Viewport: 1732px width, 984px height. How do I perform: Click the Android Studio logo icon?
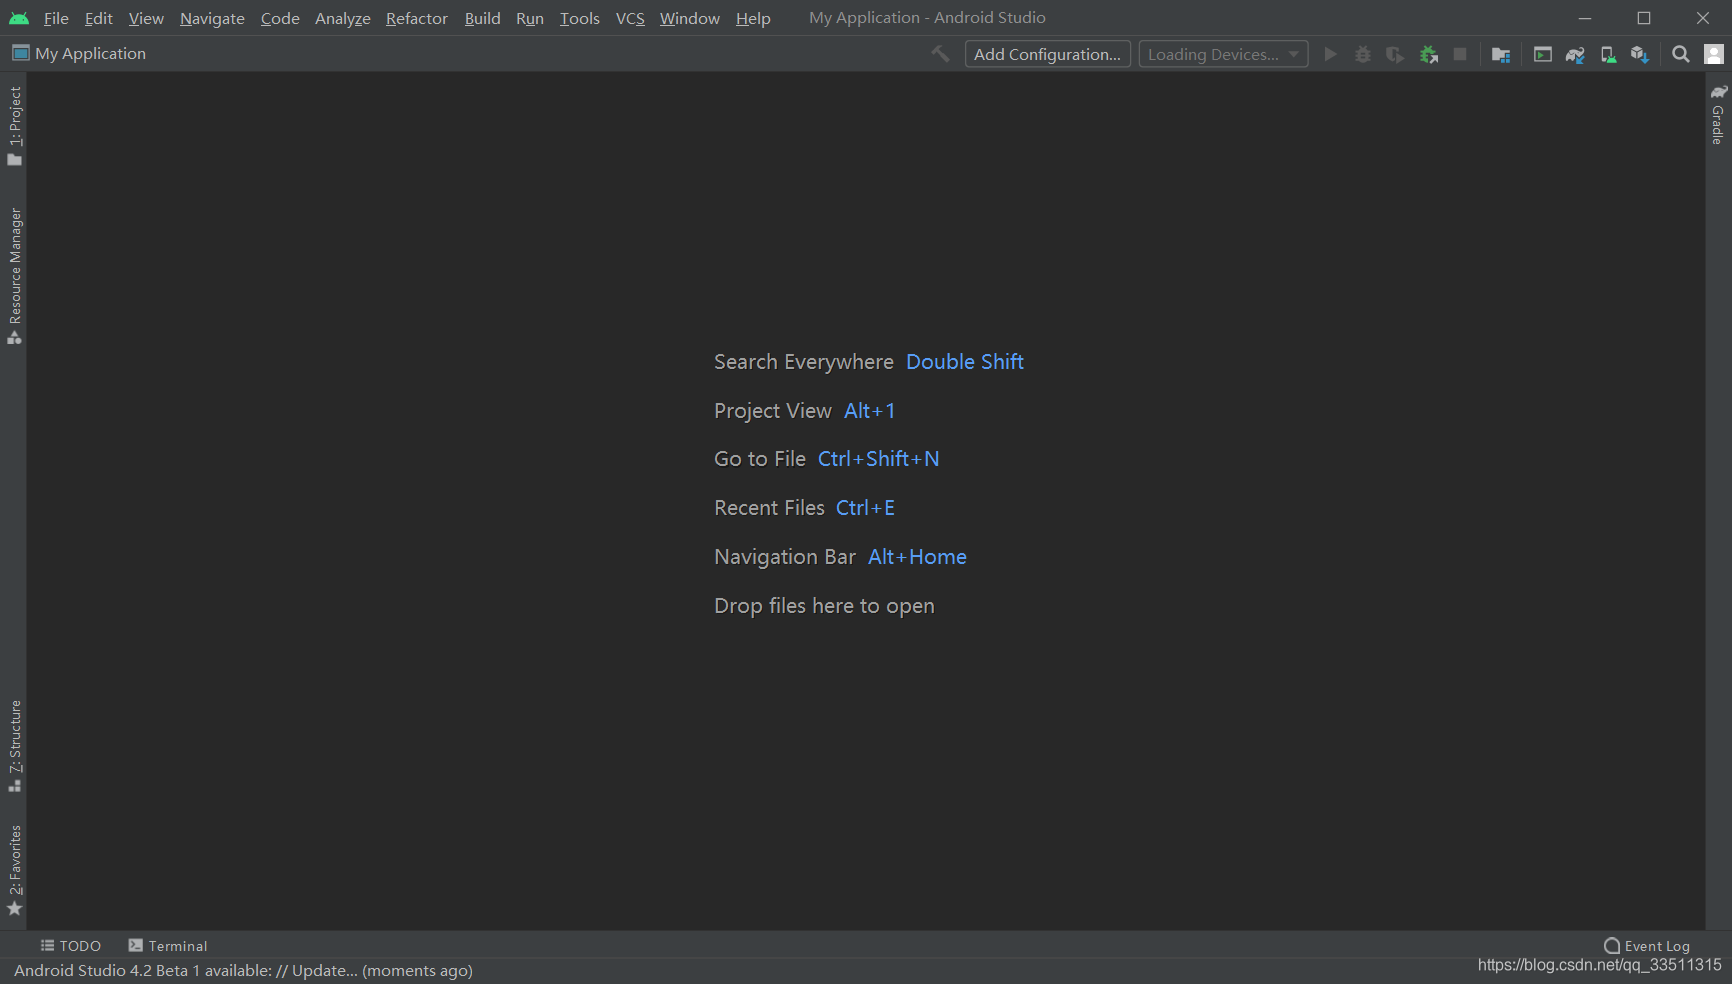(x=19, y=18)
